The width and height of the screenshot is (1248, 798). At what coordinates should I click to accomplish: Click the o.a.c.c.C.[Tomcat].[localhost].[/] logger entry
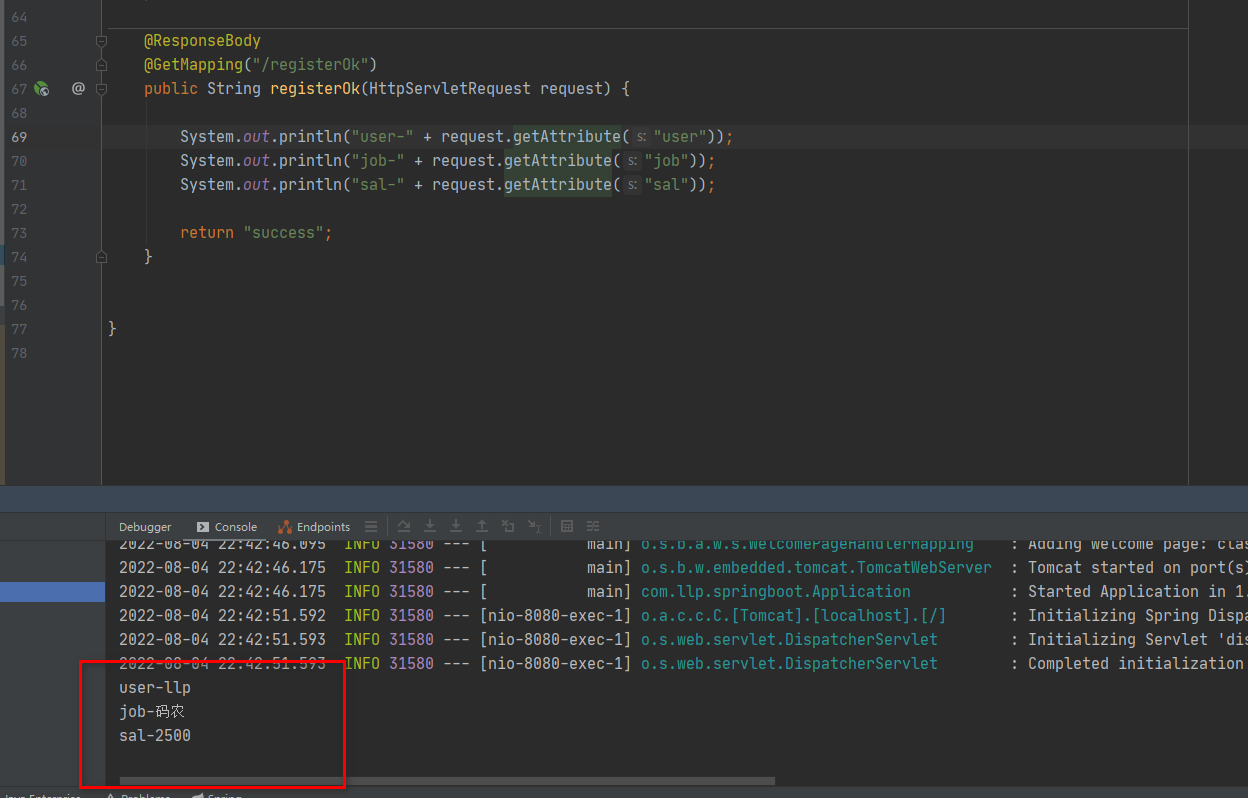coord(793,616)
